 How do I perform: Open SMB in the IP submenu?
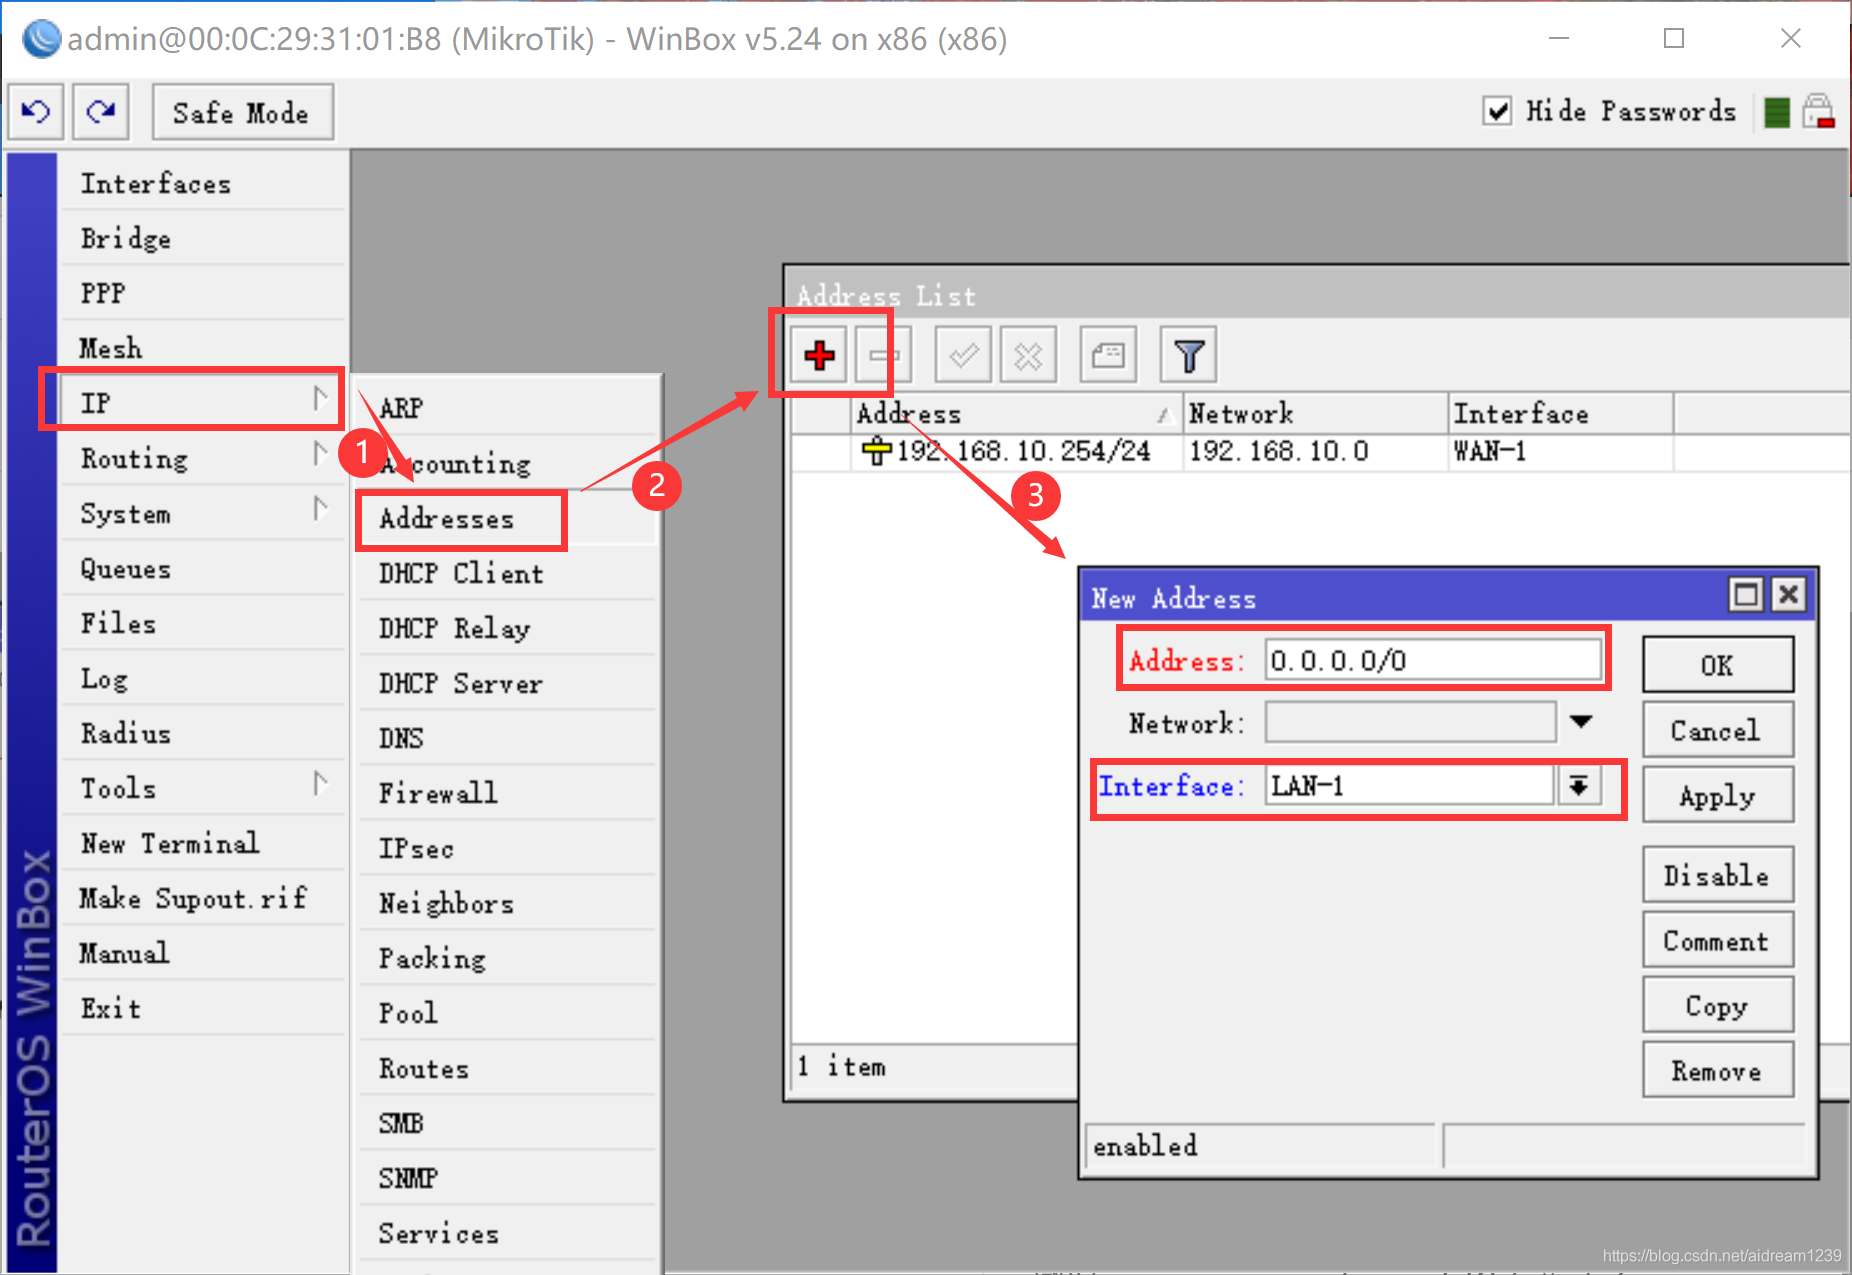tap(507, 1123)
